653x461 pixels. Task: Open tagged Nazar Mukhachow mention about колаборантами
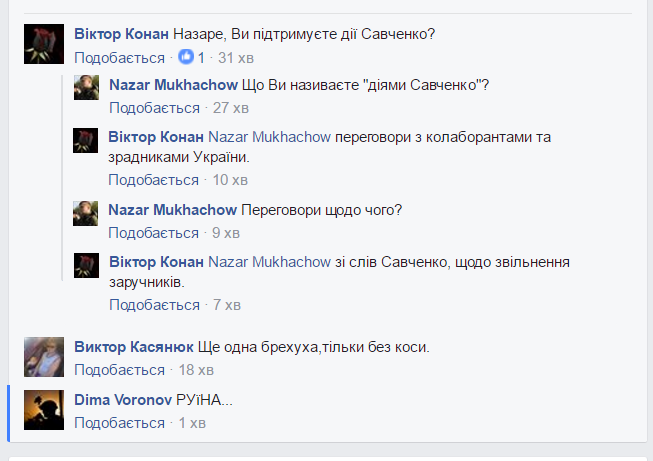pos(269,136)
